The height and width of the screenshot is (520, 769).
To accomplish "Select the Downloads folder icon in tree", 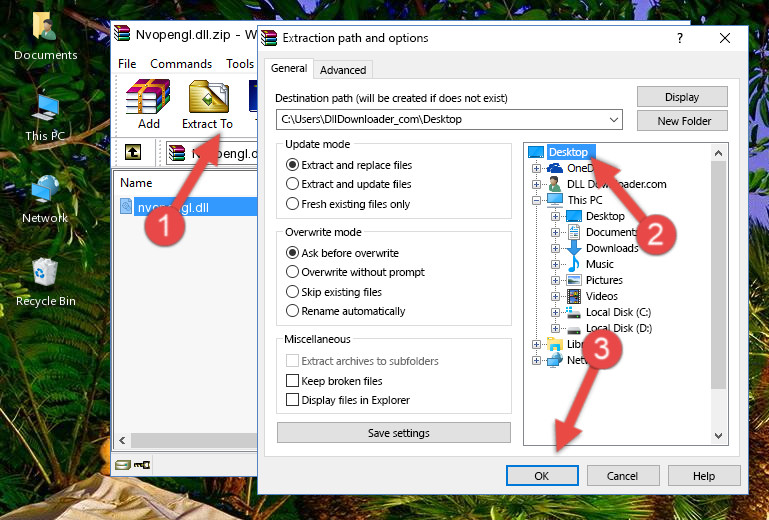I will [574, 248].
